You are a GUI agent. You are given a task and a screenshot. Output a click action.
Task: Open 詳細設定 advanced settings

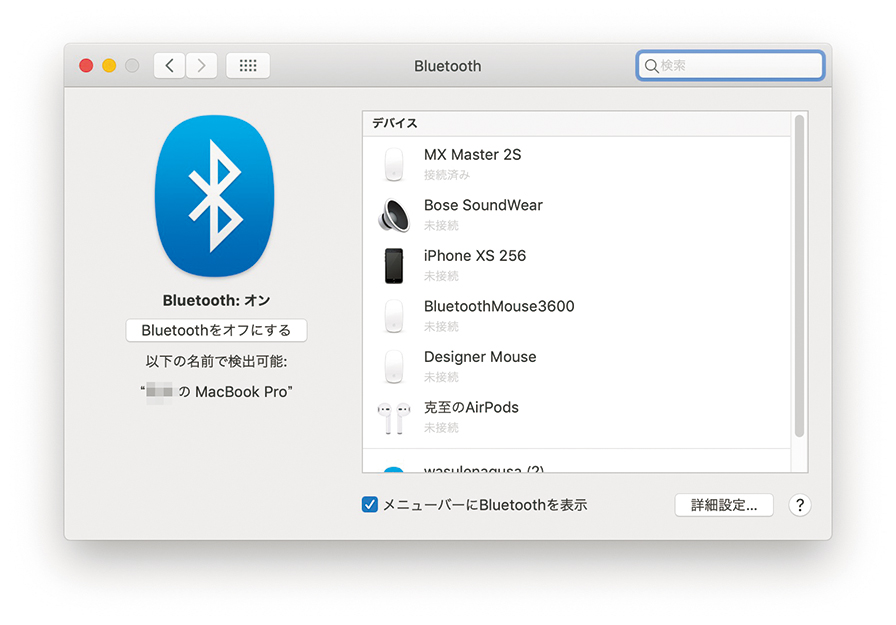pyautogui.click(x=724, y=505)
